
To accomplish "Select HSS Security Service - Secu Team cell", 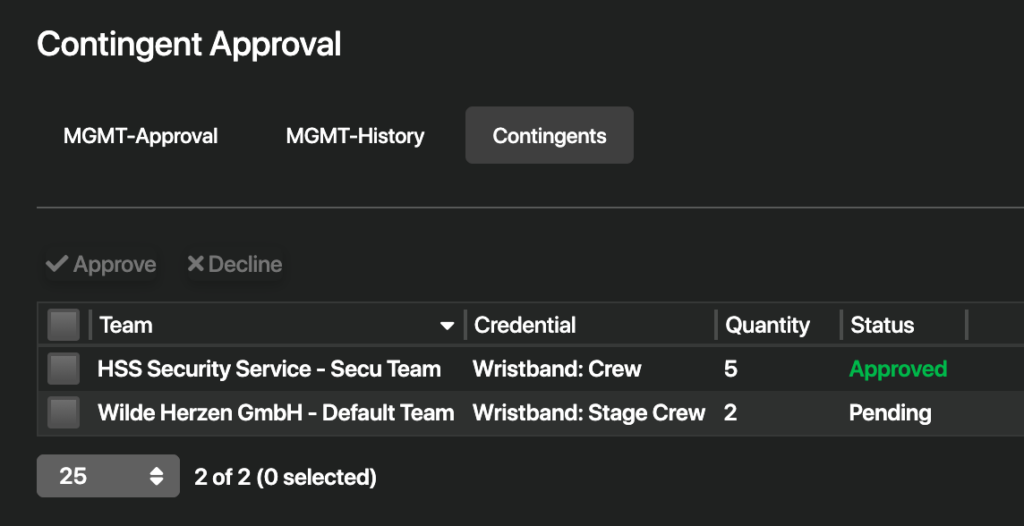I will (x=269, y=369).
